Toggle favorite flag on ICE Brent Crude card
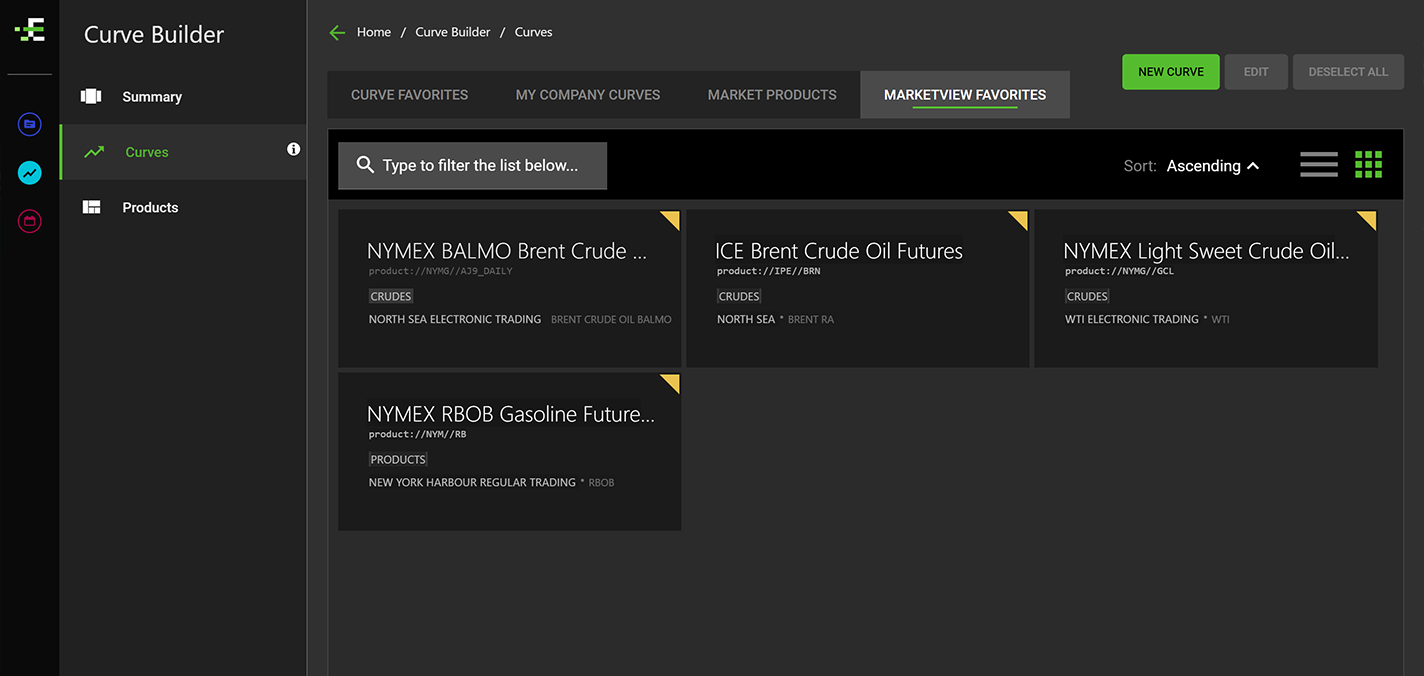The width and height of the screenshot is (1424, 676). coord(1018,220)
